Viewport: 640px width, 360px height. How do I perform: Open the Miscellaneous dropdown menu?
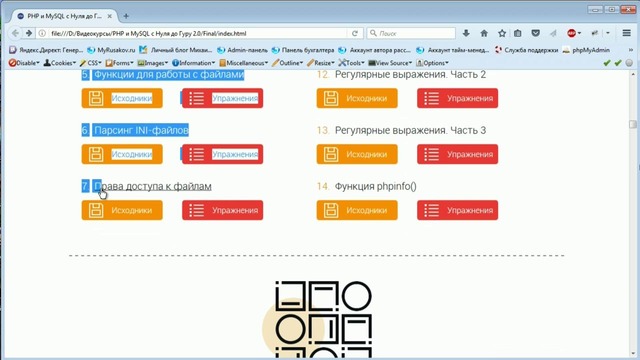(244, 63)
